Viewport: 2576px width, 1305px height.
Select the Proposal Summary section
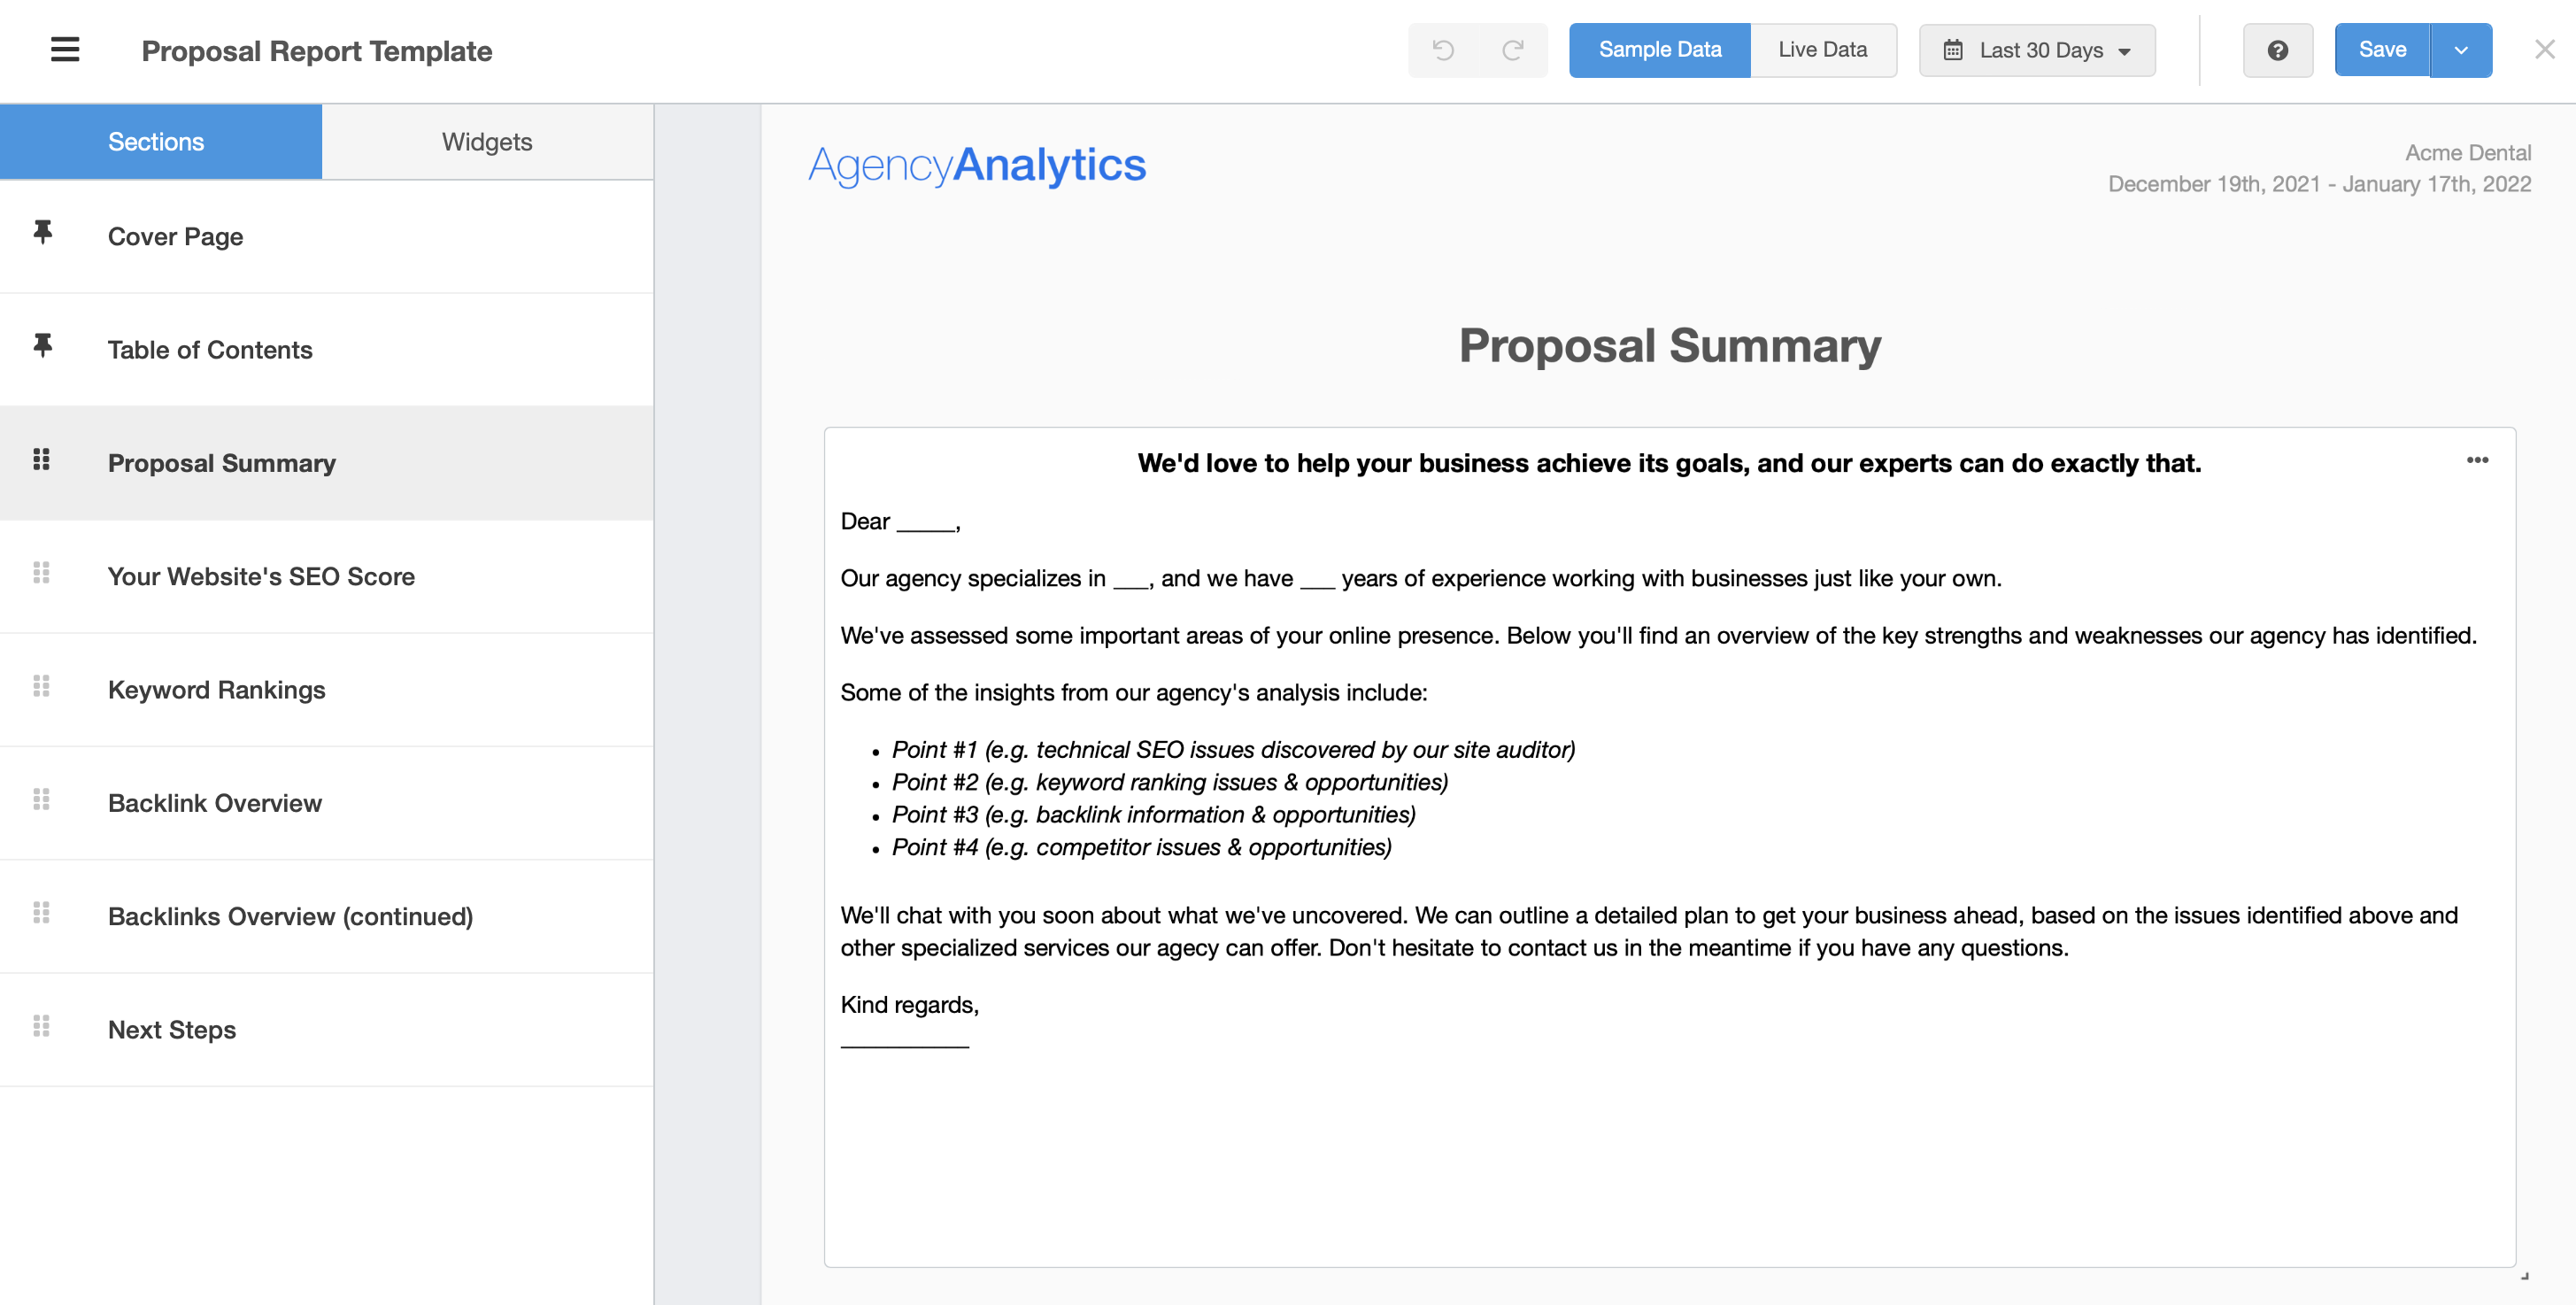(x=223, y=463)
